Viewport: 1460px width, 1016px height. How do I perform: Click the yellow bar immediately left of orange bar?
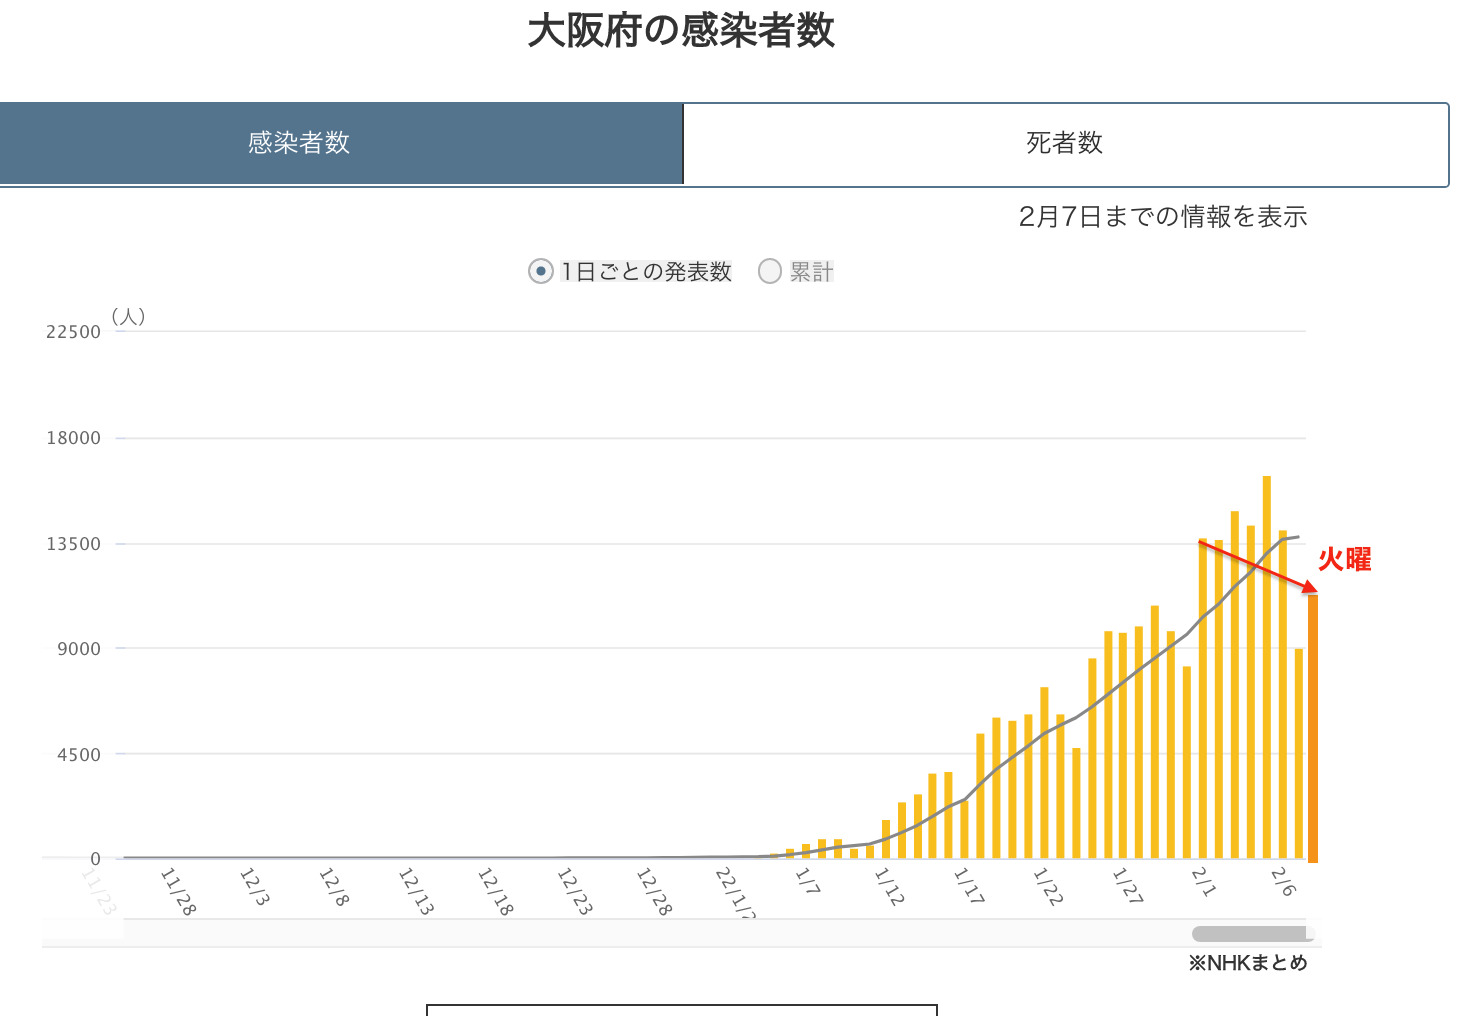(x=1299, y=754)
